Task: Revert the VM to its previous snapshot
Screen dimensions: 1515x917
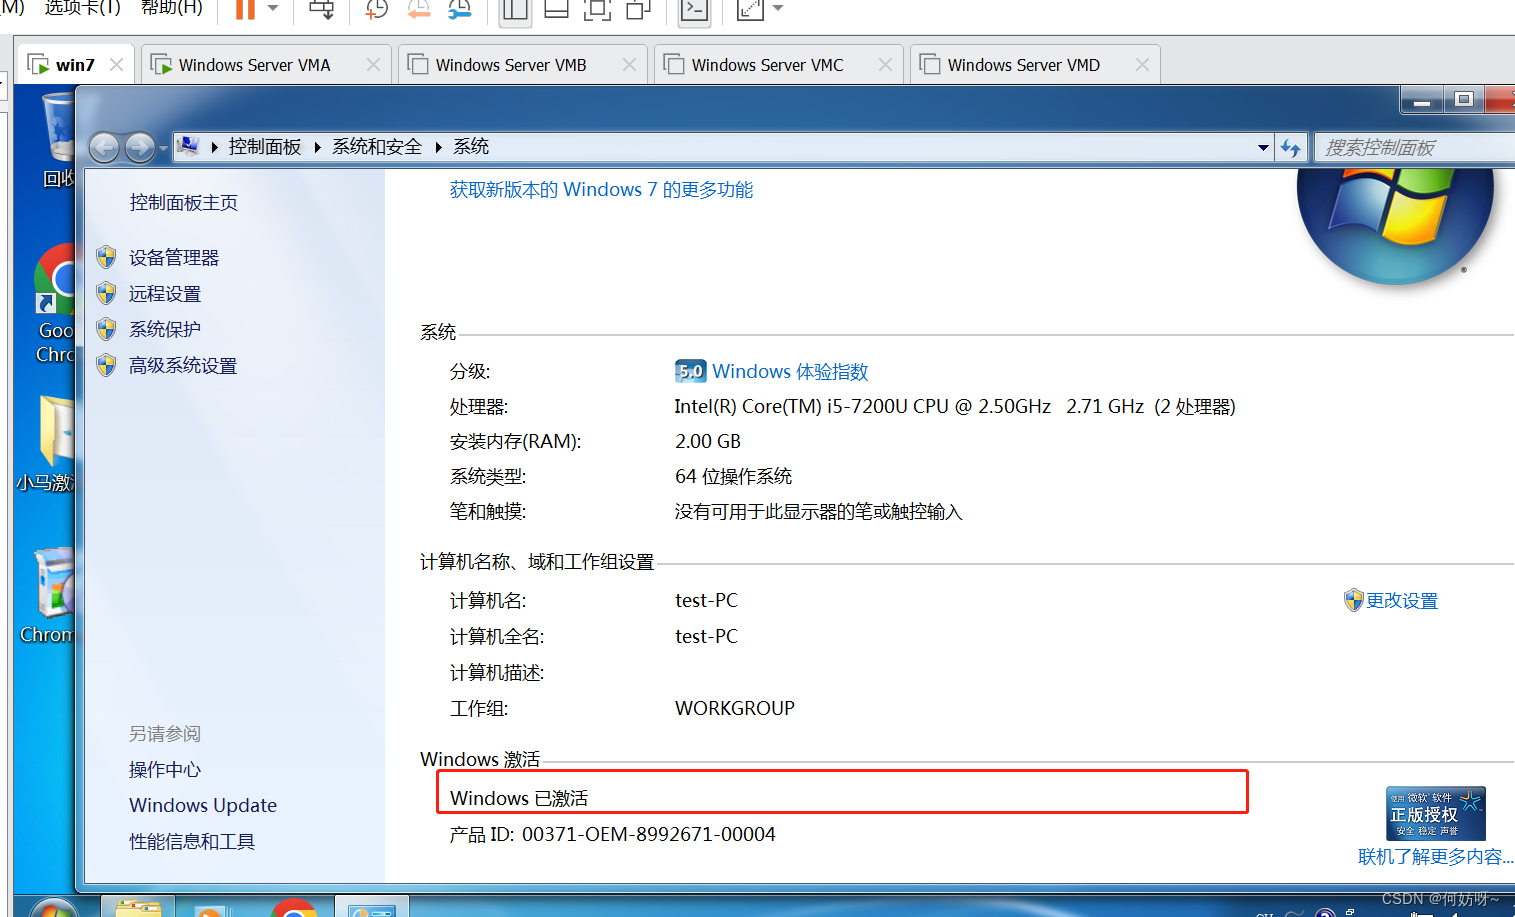Action: (418, 9)
